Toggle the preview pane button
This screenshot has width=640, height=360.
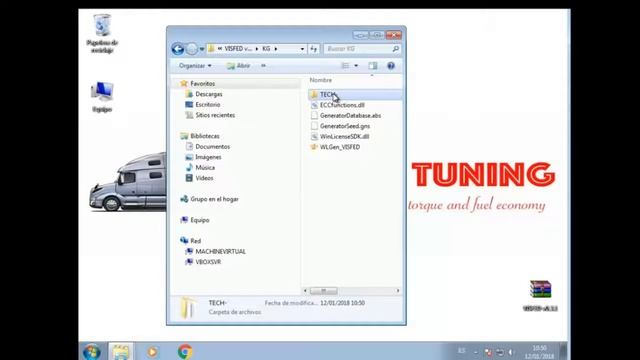coord(373,66)
